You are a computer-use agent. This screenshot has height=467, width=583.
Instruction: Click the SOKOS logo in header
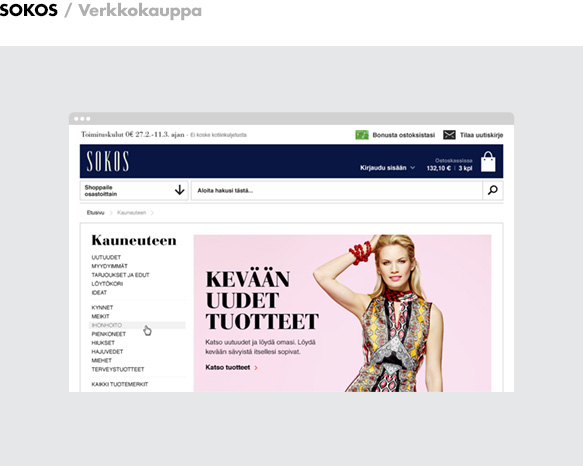point(108,161)
